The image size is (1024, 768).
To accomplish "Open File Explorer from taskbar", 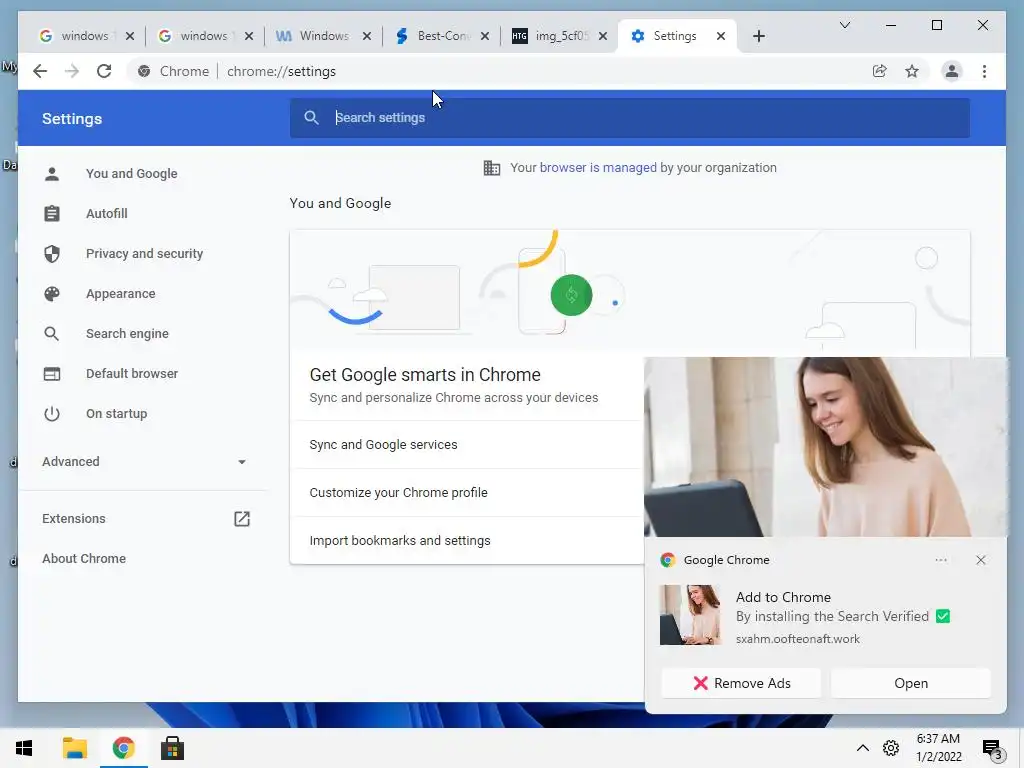I will [74, 748].
